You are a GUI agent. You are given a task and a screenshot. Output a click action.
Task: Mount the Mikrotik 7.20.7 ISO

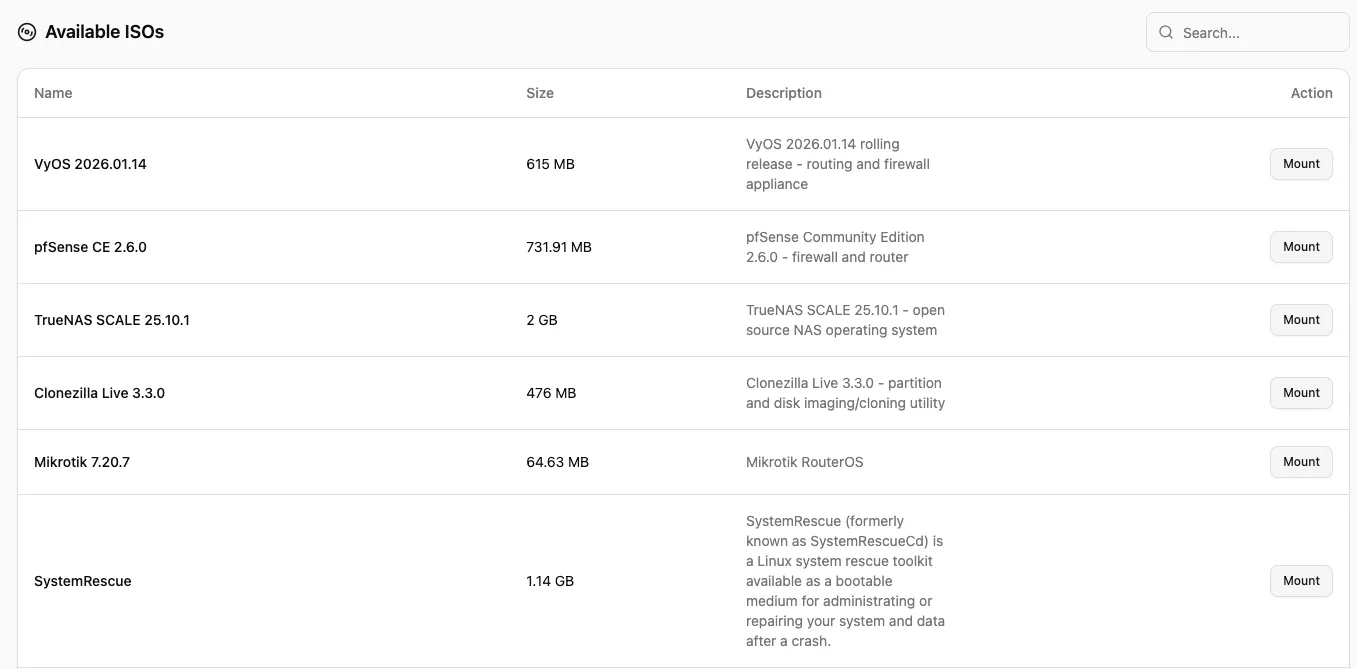[1301, 462]
